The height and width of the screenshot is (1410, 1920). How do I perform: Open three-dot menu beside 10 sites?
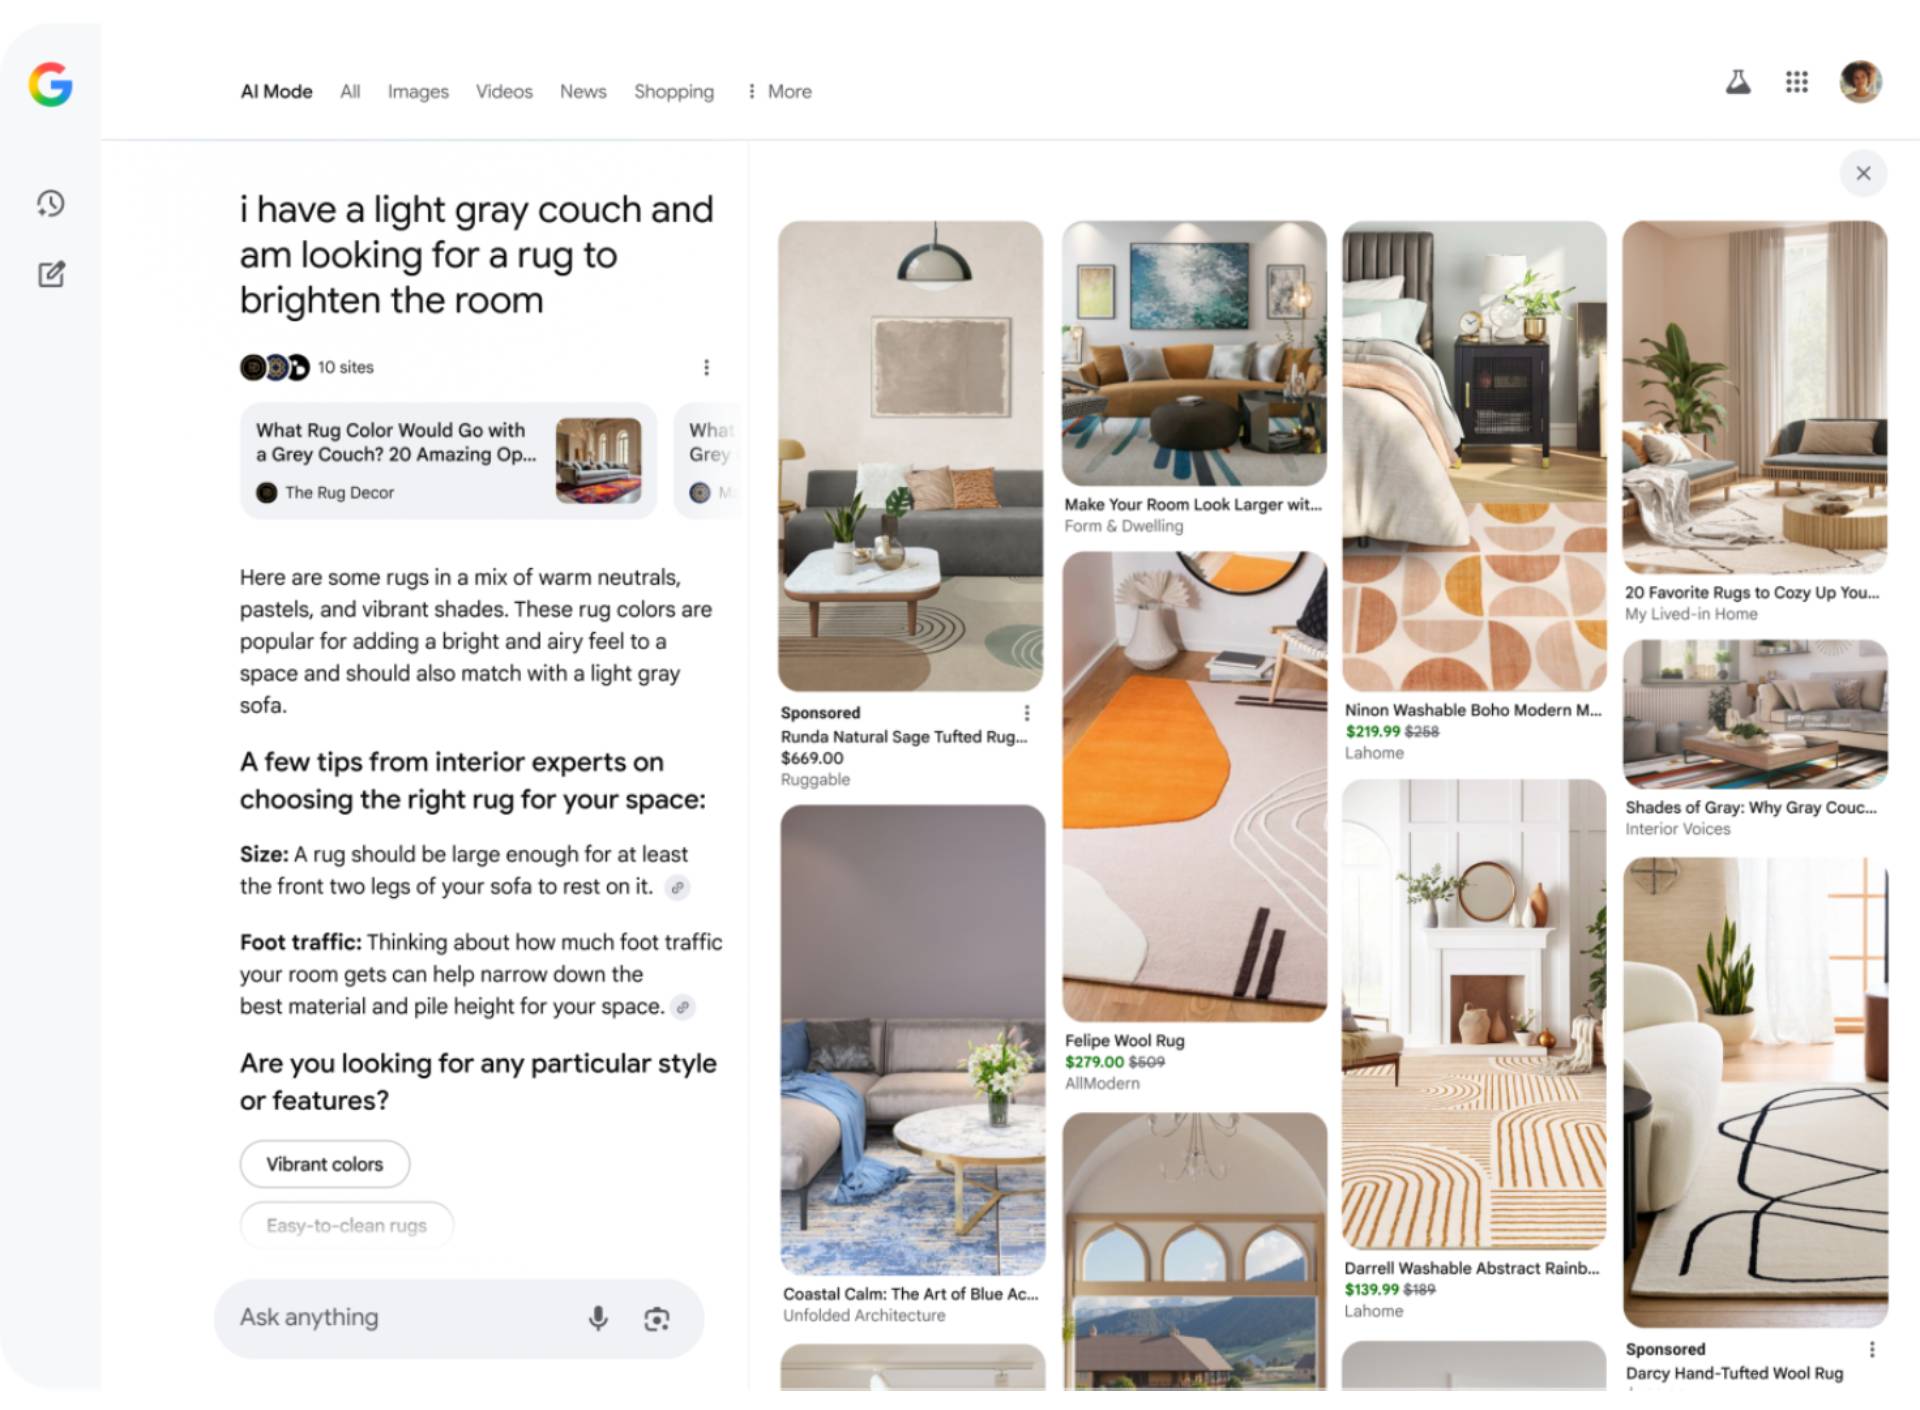pyautogui.click(x=706, y=367)
